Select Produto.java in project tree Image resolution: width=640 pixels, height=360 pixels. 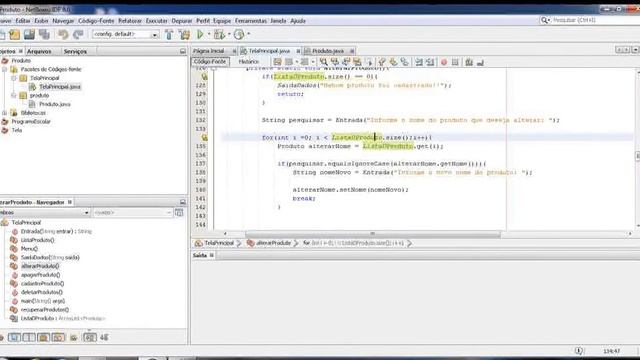pyautogui.click(x=55, y=104)
